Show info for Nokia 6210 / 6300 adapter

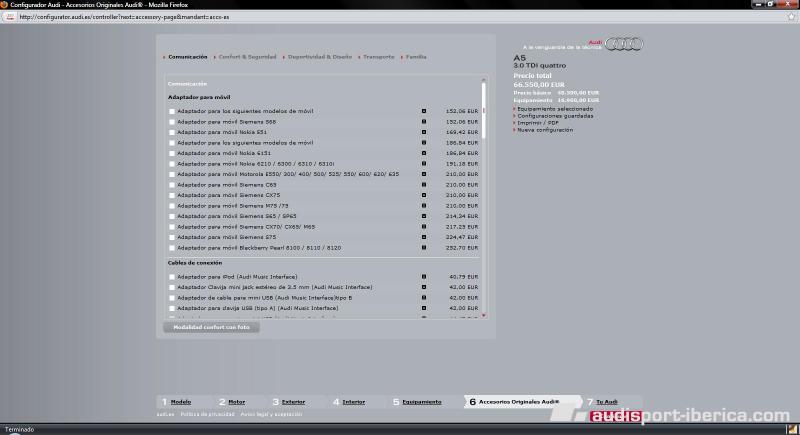[423, 164]
